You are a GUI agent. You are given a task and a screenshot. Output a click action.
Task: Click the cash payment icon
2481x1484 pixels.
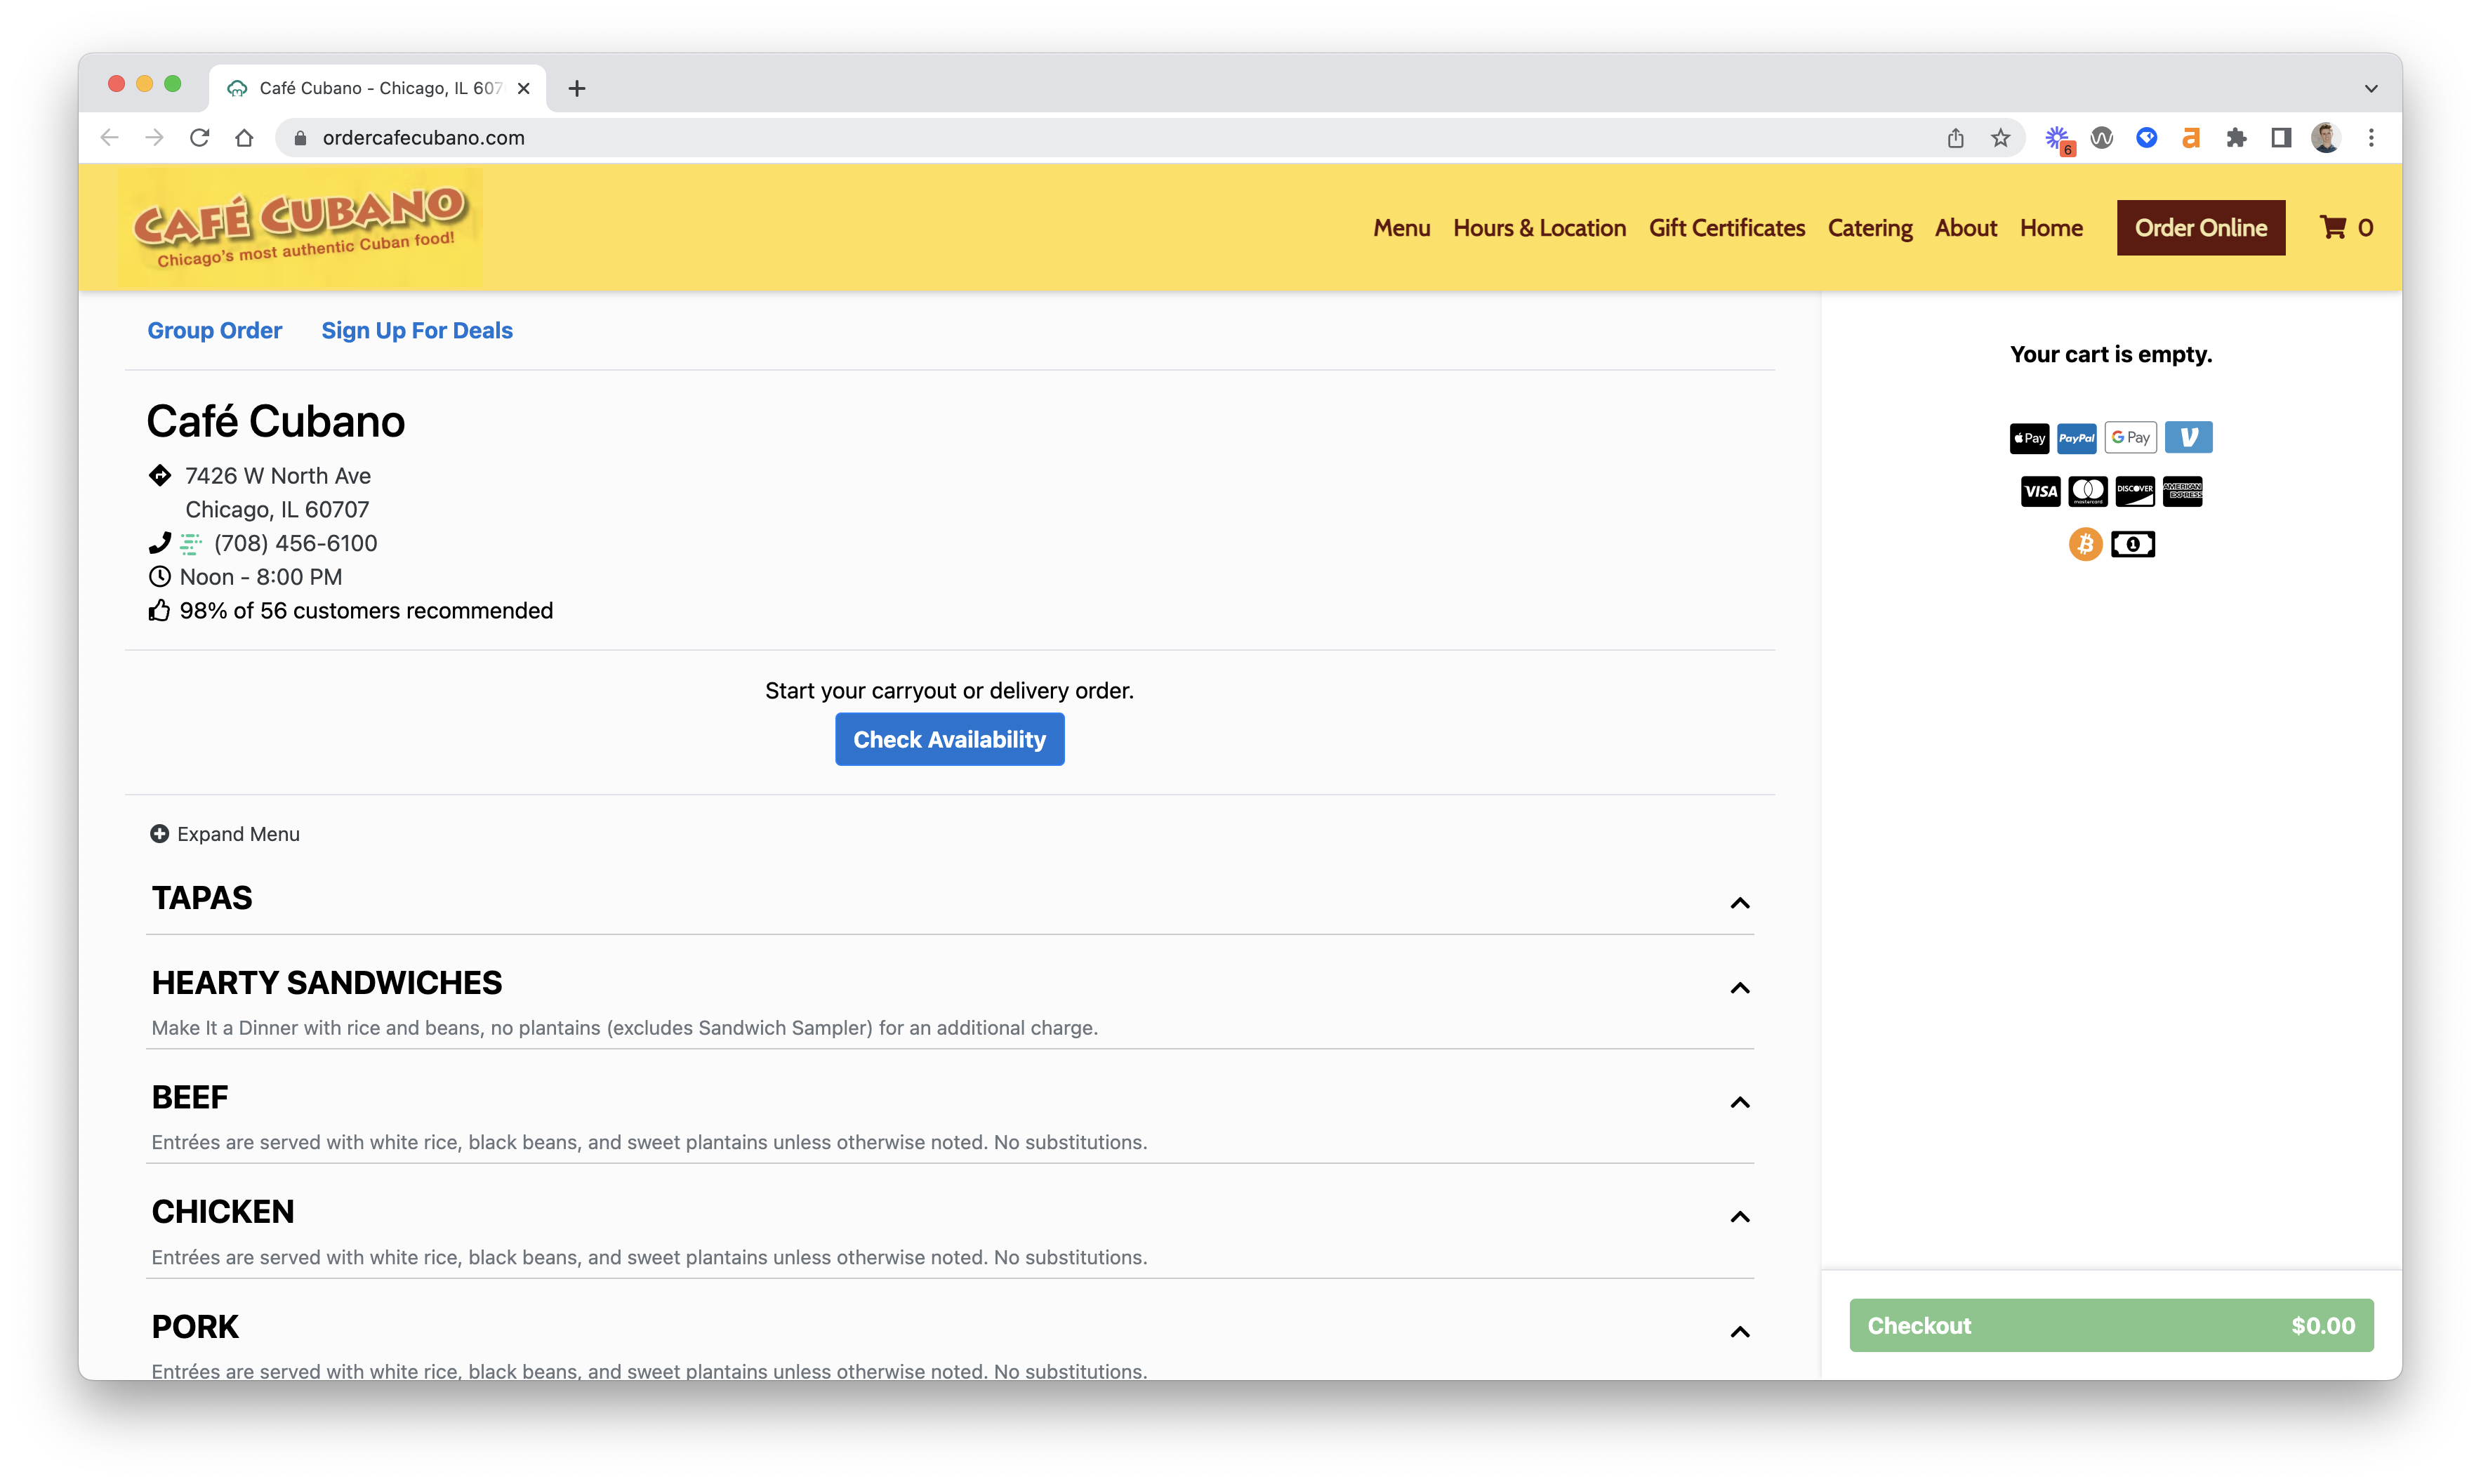pyautogui.click(x=2133, y=544)
